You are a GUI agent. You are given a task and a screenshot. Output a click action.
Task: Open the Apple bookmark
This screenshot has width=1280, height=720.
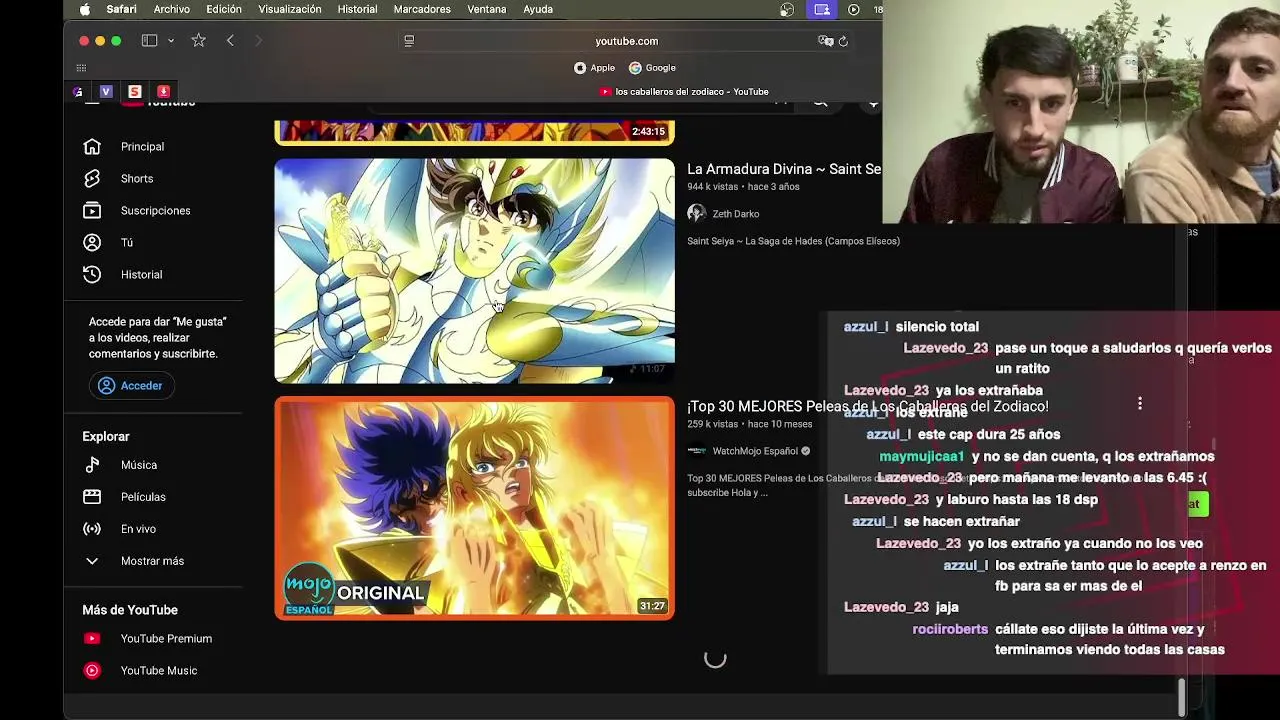coord(594,68)
